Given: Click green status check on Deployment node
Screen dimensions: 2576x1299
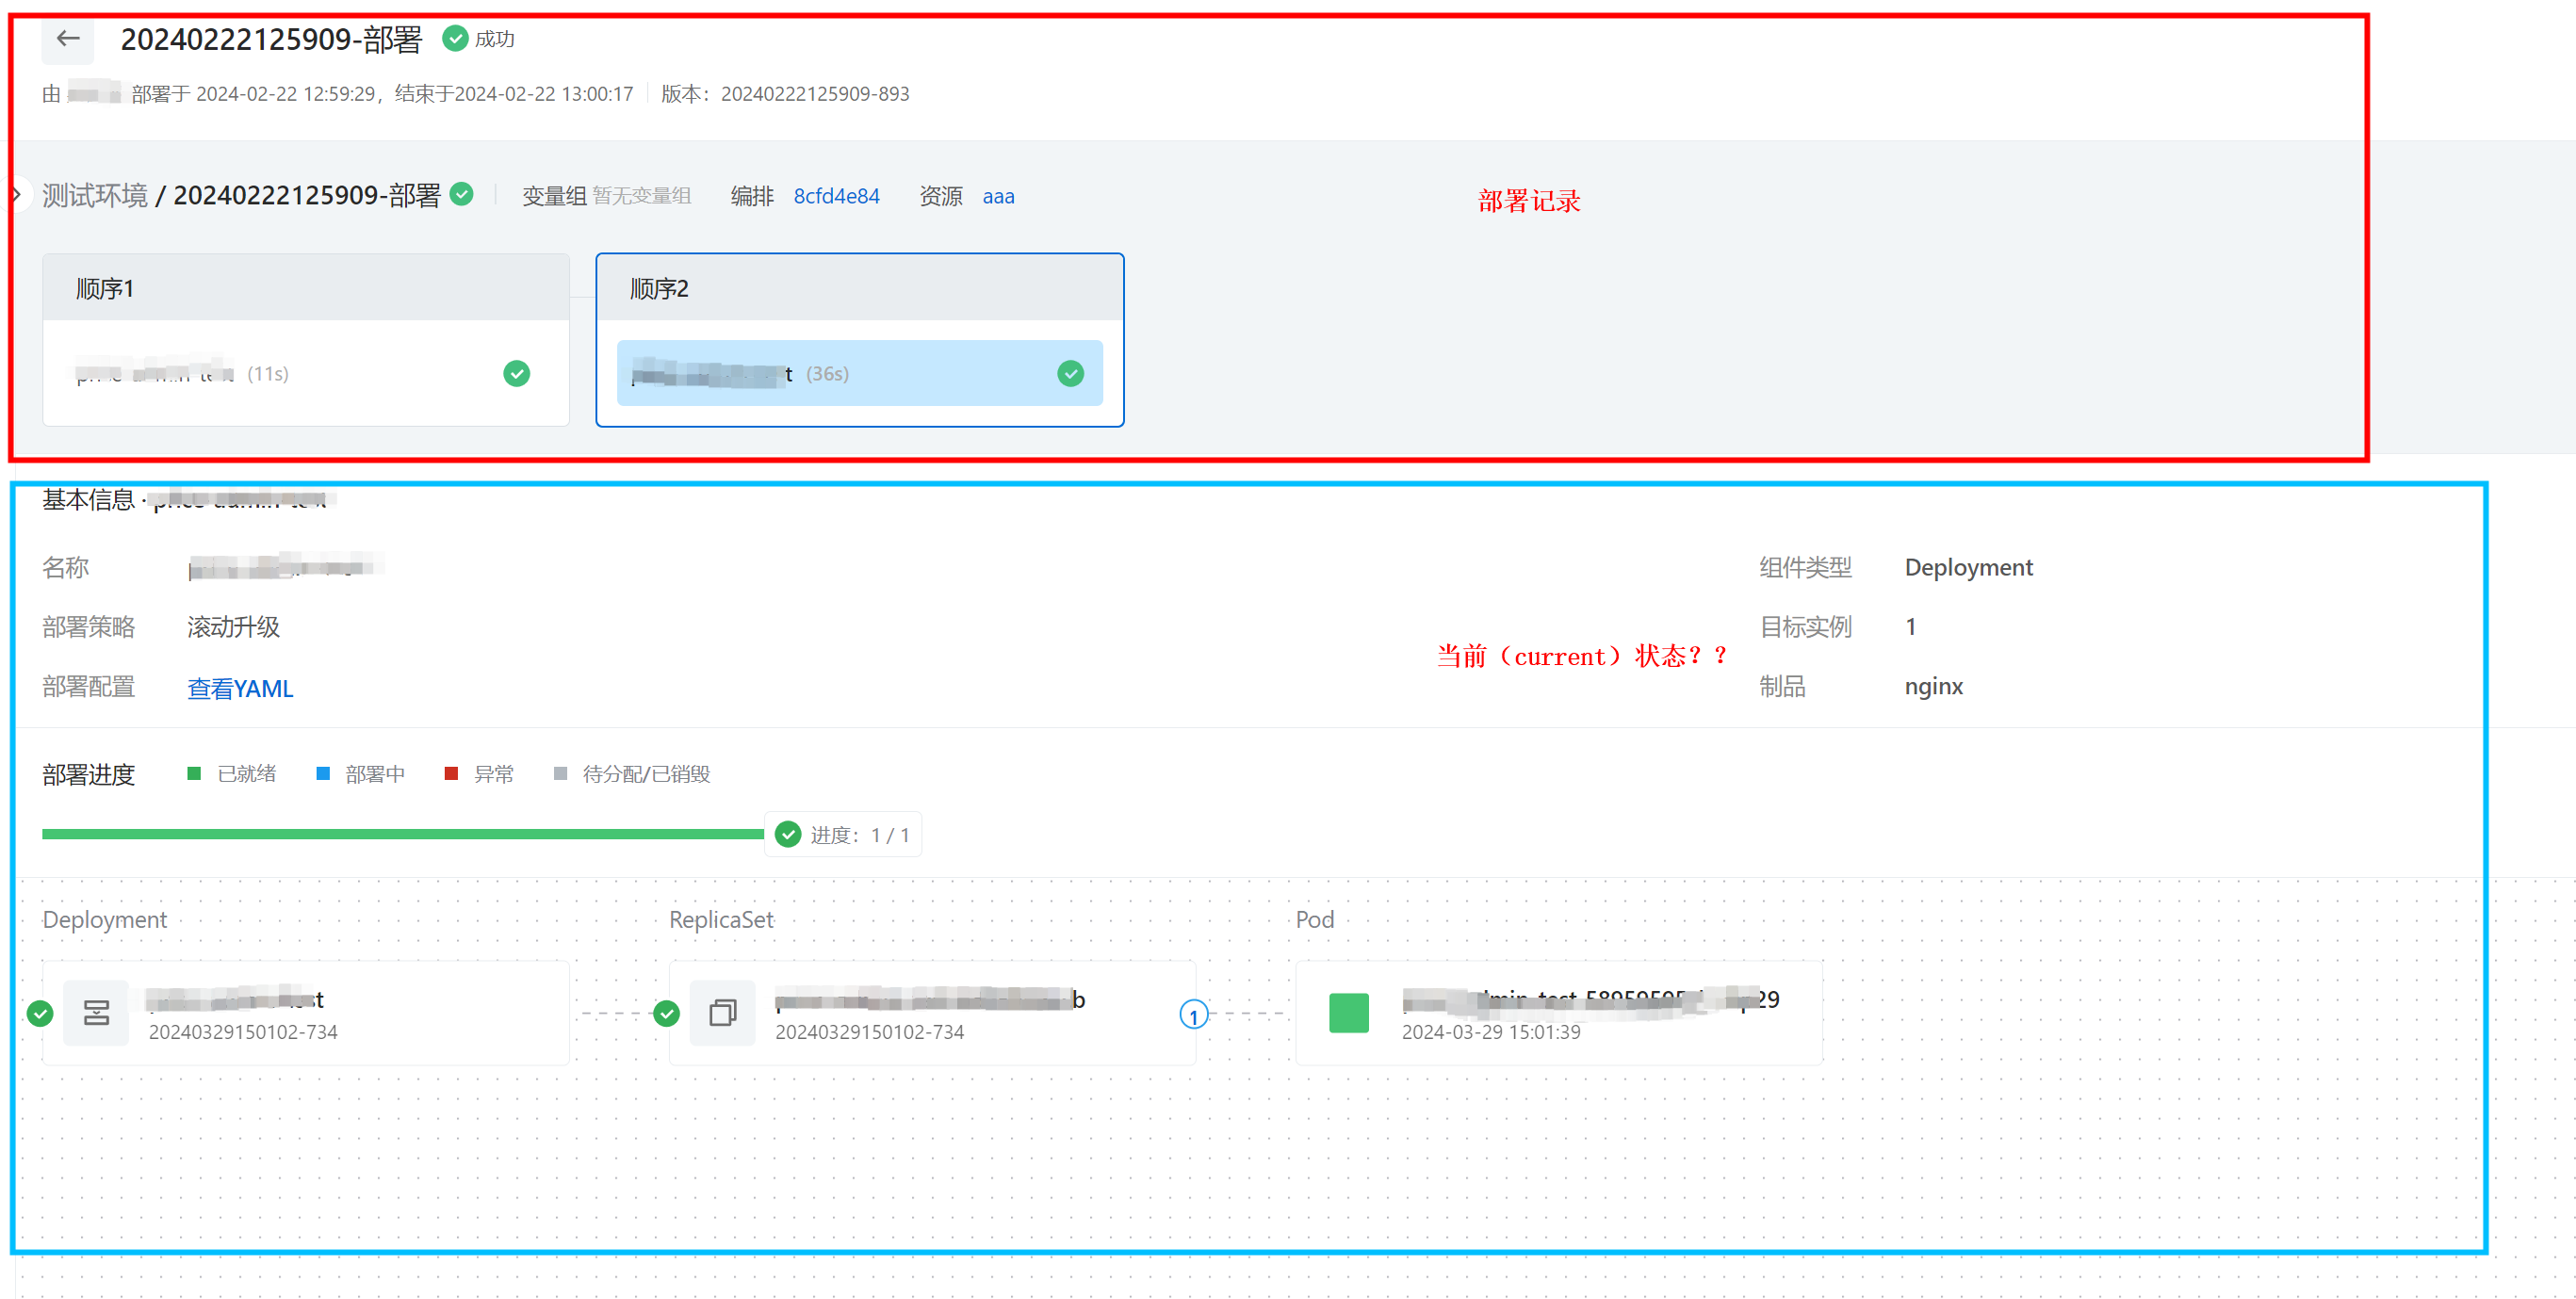Looking at the screenshot, I should pyautogui.click(x=40, y=1014).
